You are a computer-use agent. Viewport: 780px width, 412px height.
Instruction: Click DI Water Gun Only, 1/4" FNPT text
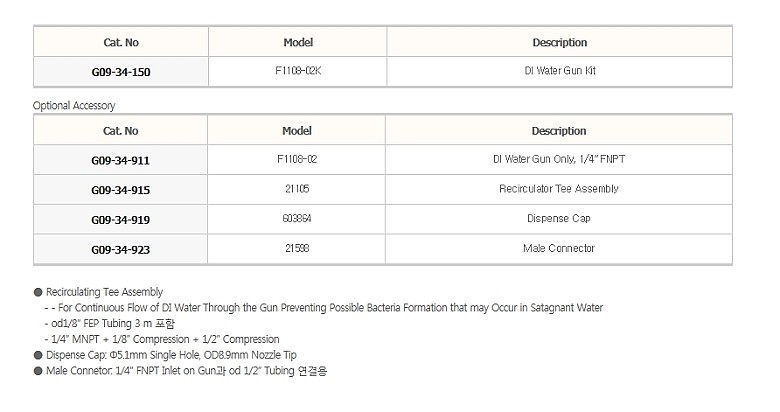[x=559, y=159]
